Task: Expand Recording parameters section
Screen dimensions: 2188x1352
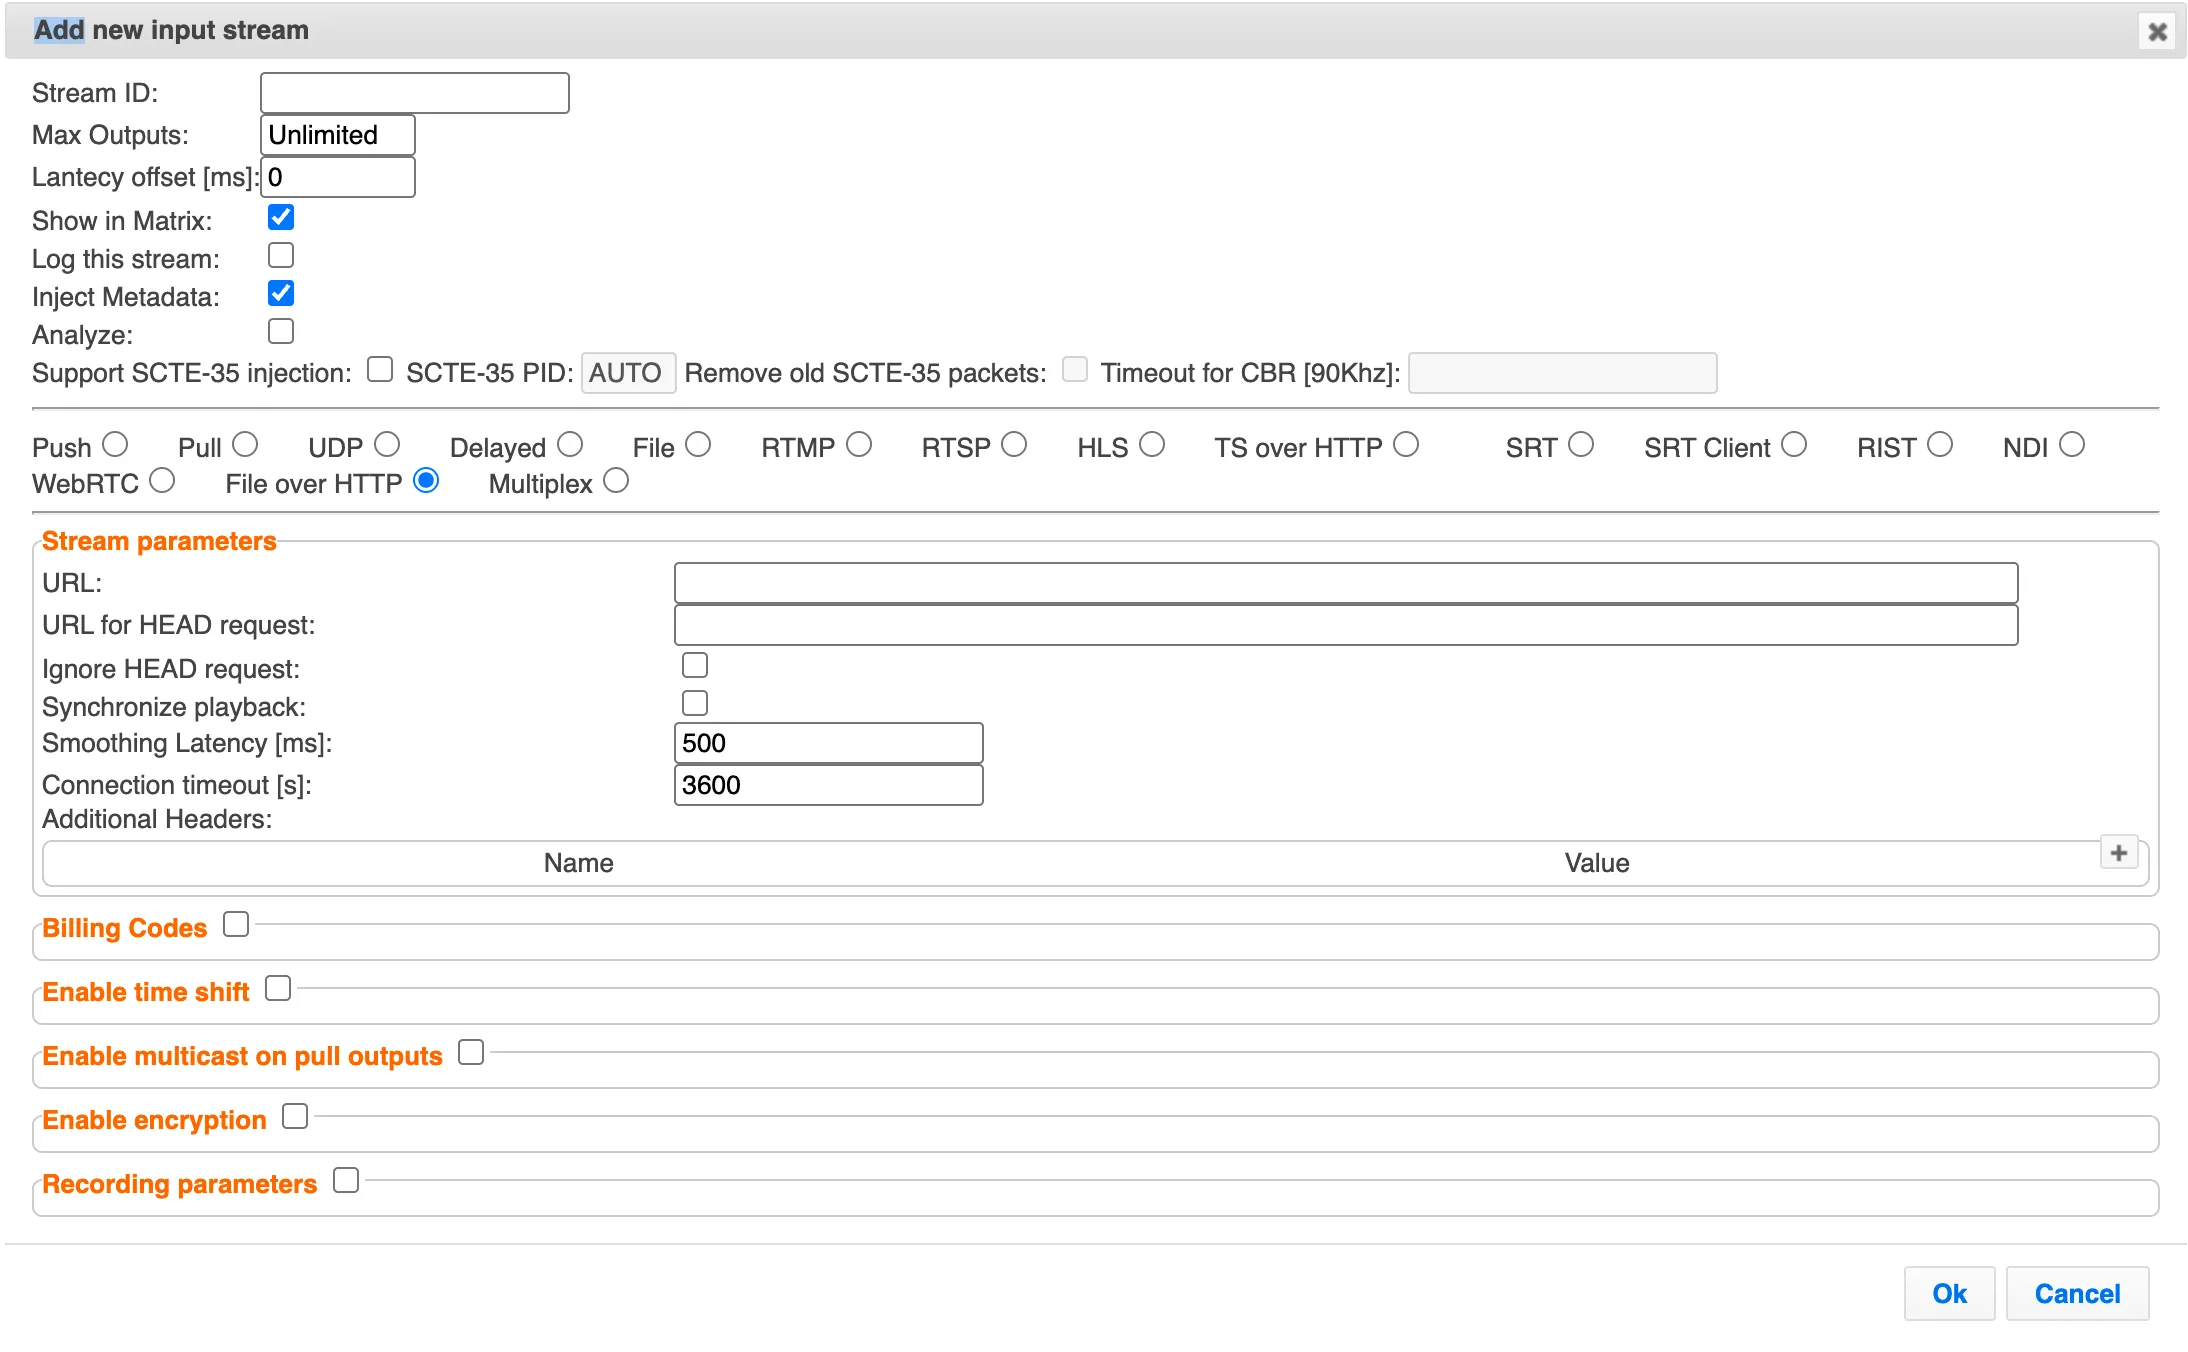Action: [x=346, y=1180]
